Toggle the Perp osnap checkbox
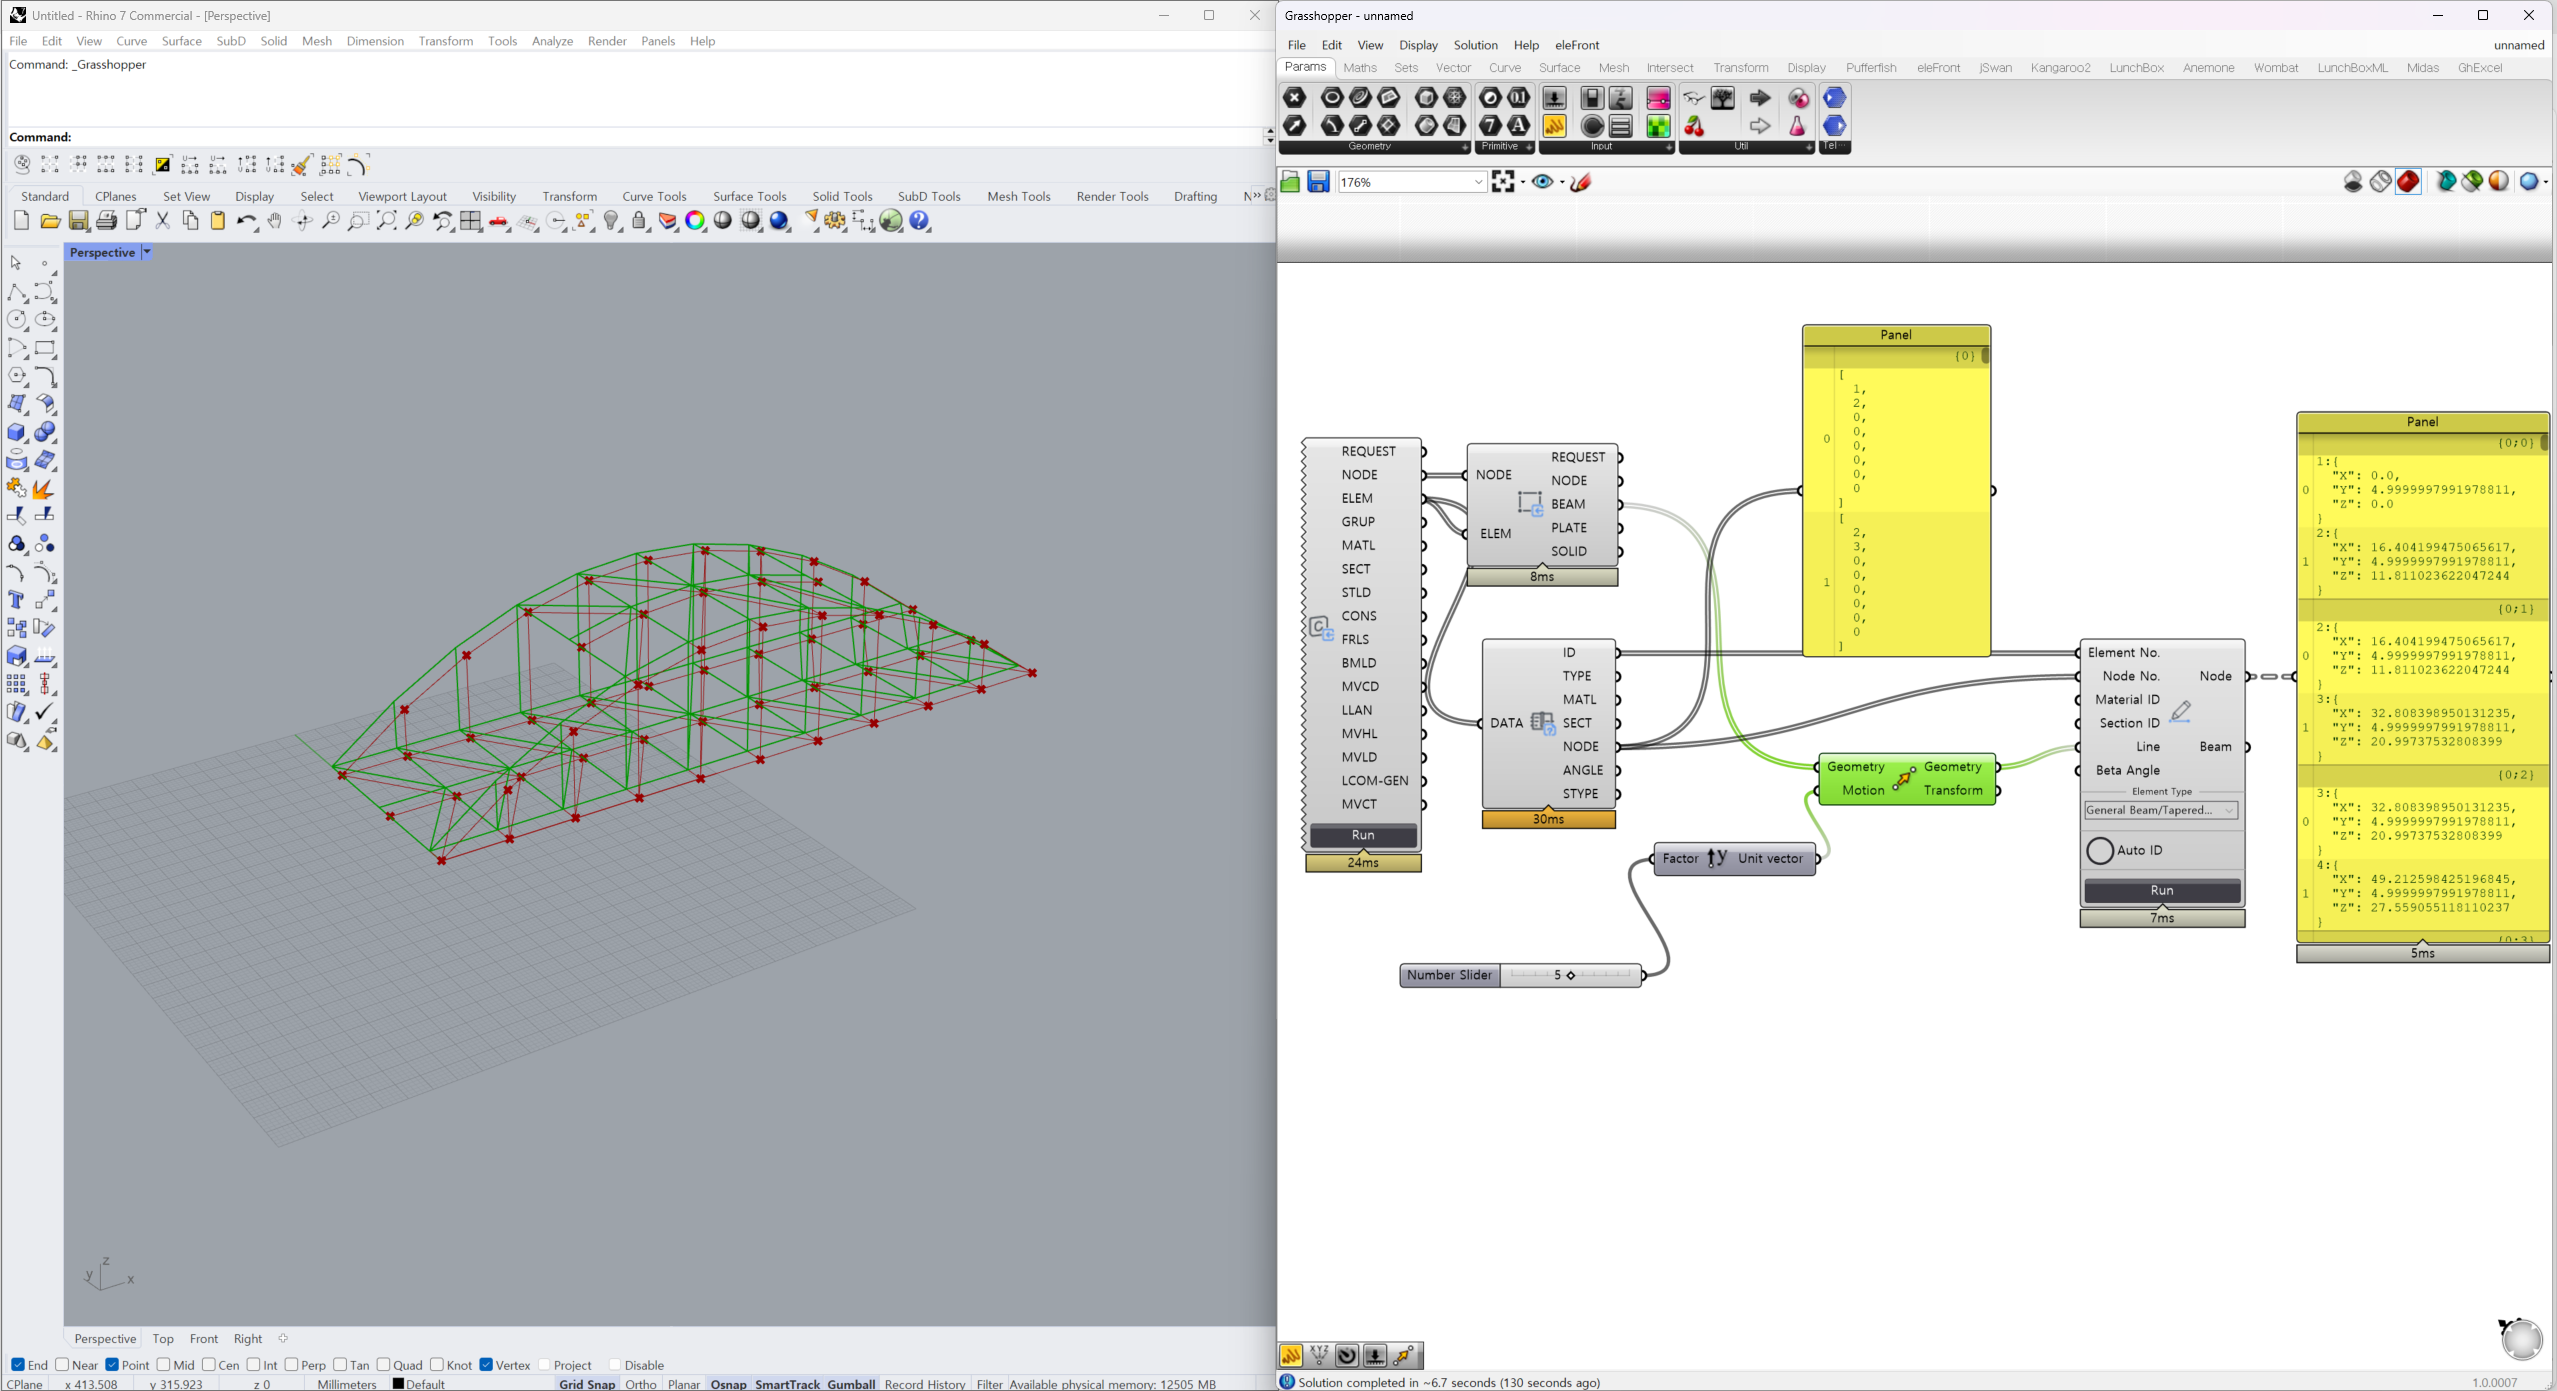This screenshot has height=1391, width=2557. point(291,1365)
